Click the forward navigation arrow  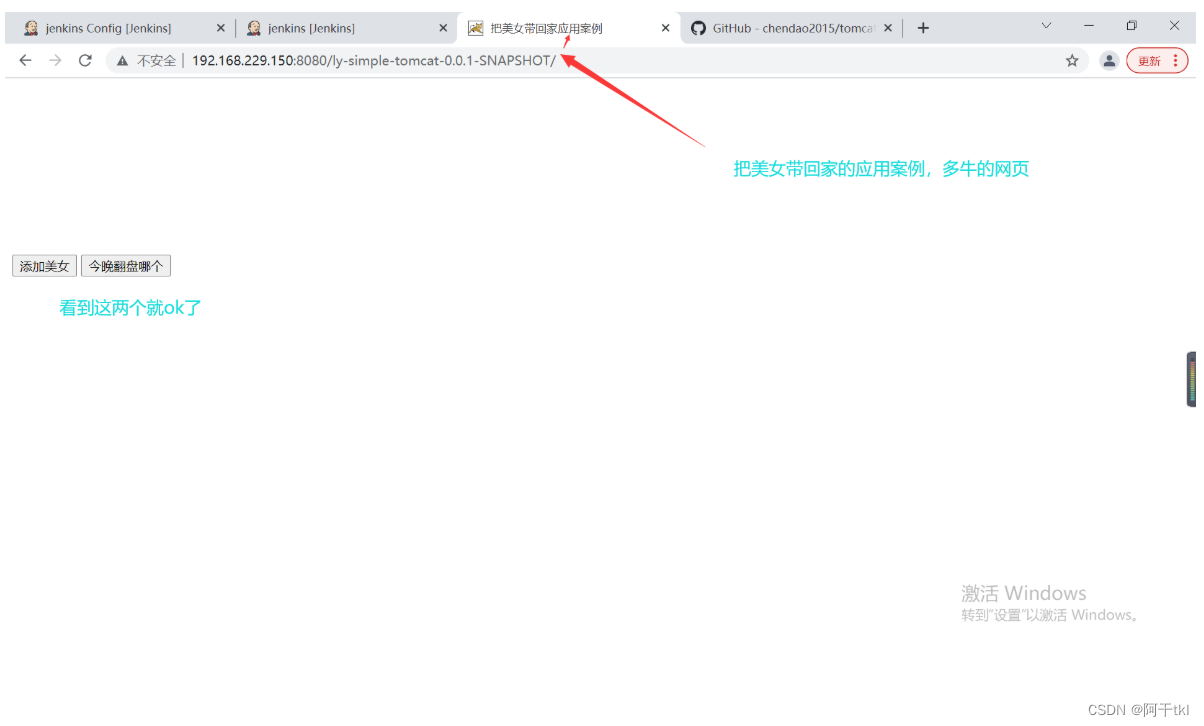point(55,60)
